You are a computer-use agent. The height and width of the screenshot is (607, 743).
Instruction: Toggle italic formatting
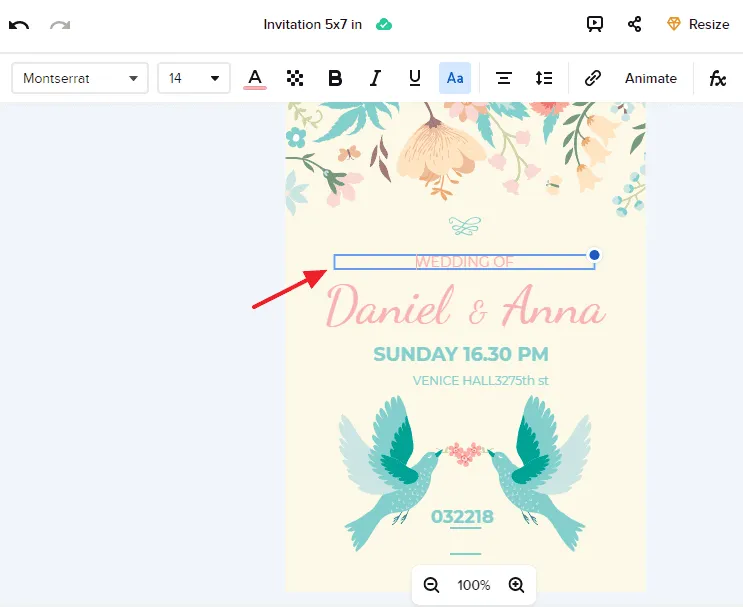pyautogui.click(x=375, y=78)
